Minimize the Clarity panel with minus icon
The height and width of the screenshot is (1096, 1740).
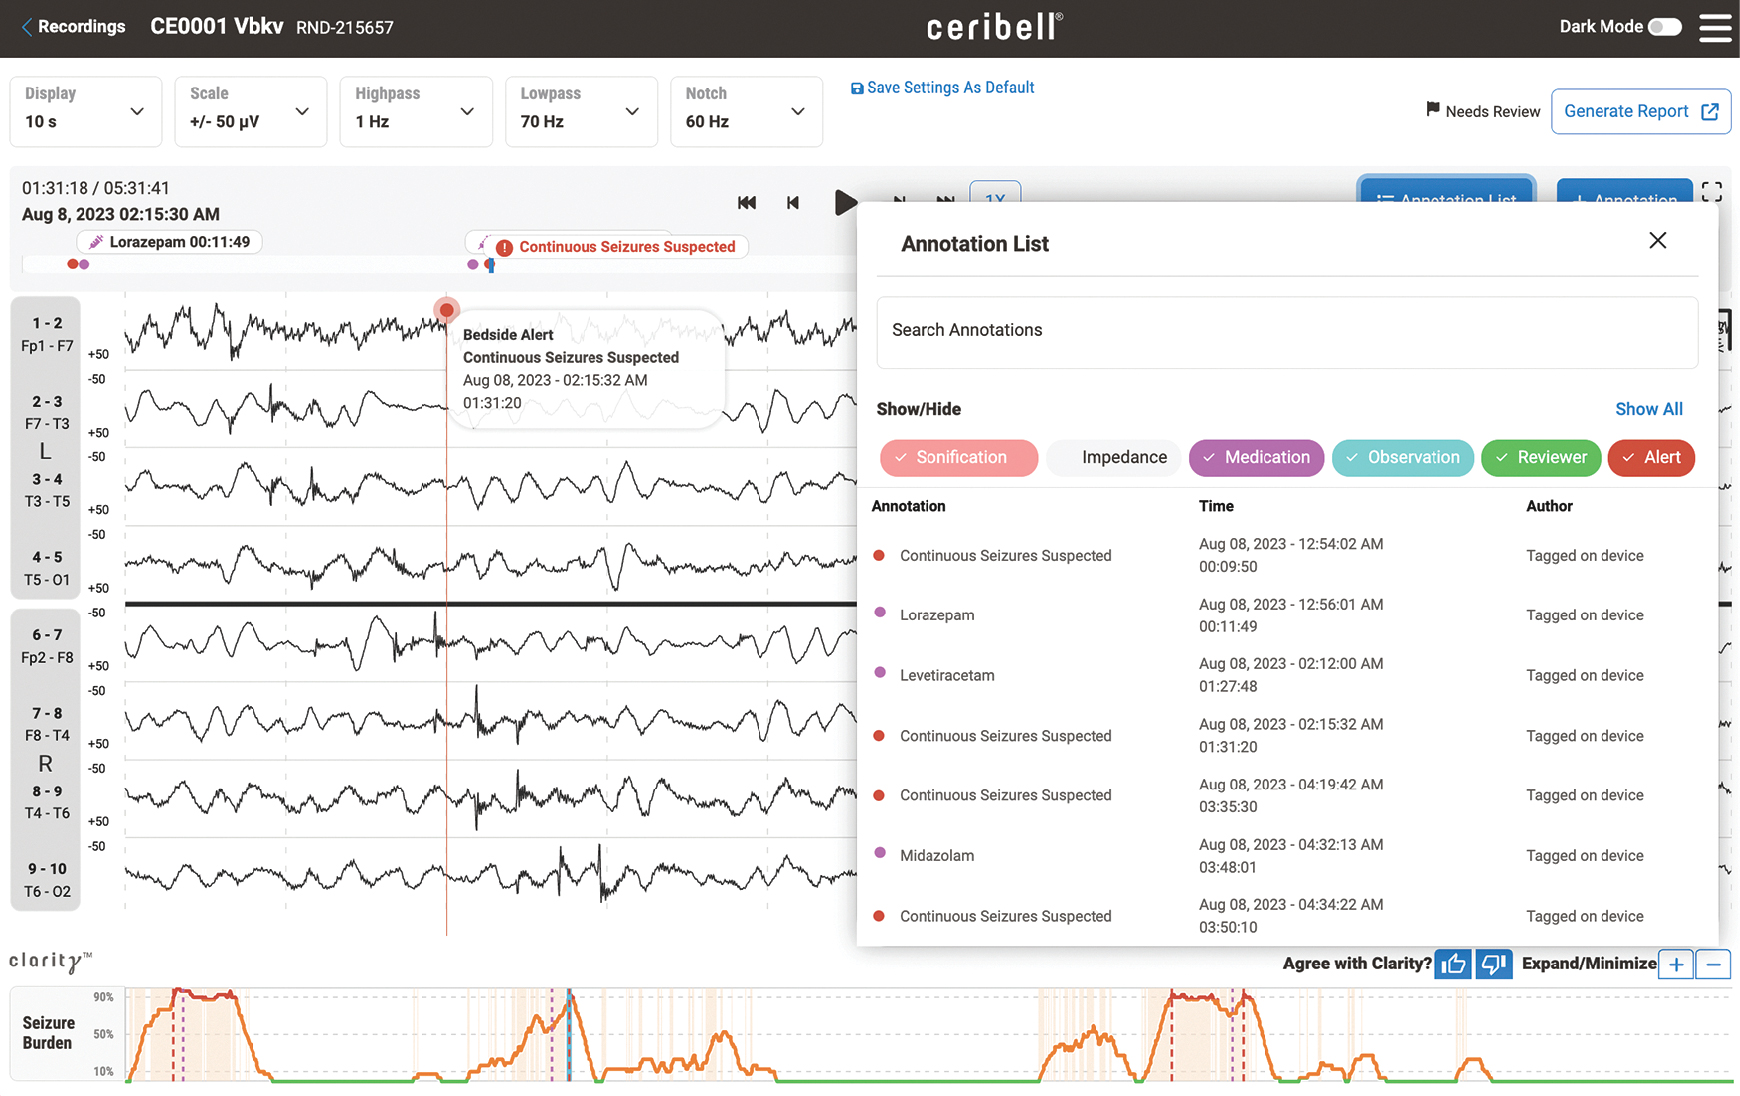coord(1713,965)
